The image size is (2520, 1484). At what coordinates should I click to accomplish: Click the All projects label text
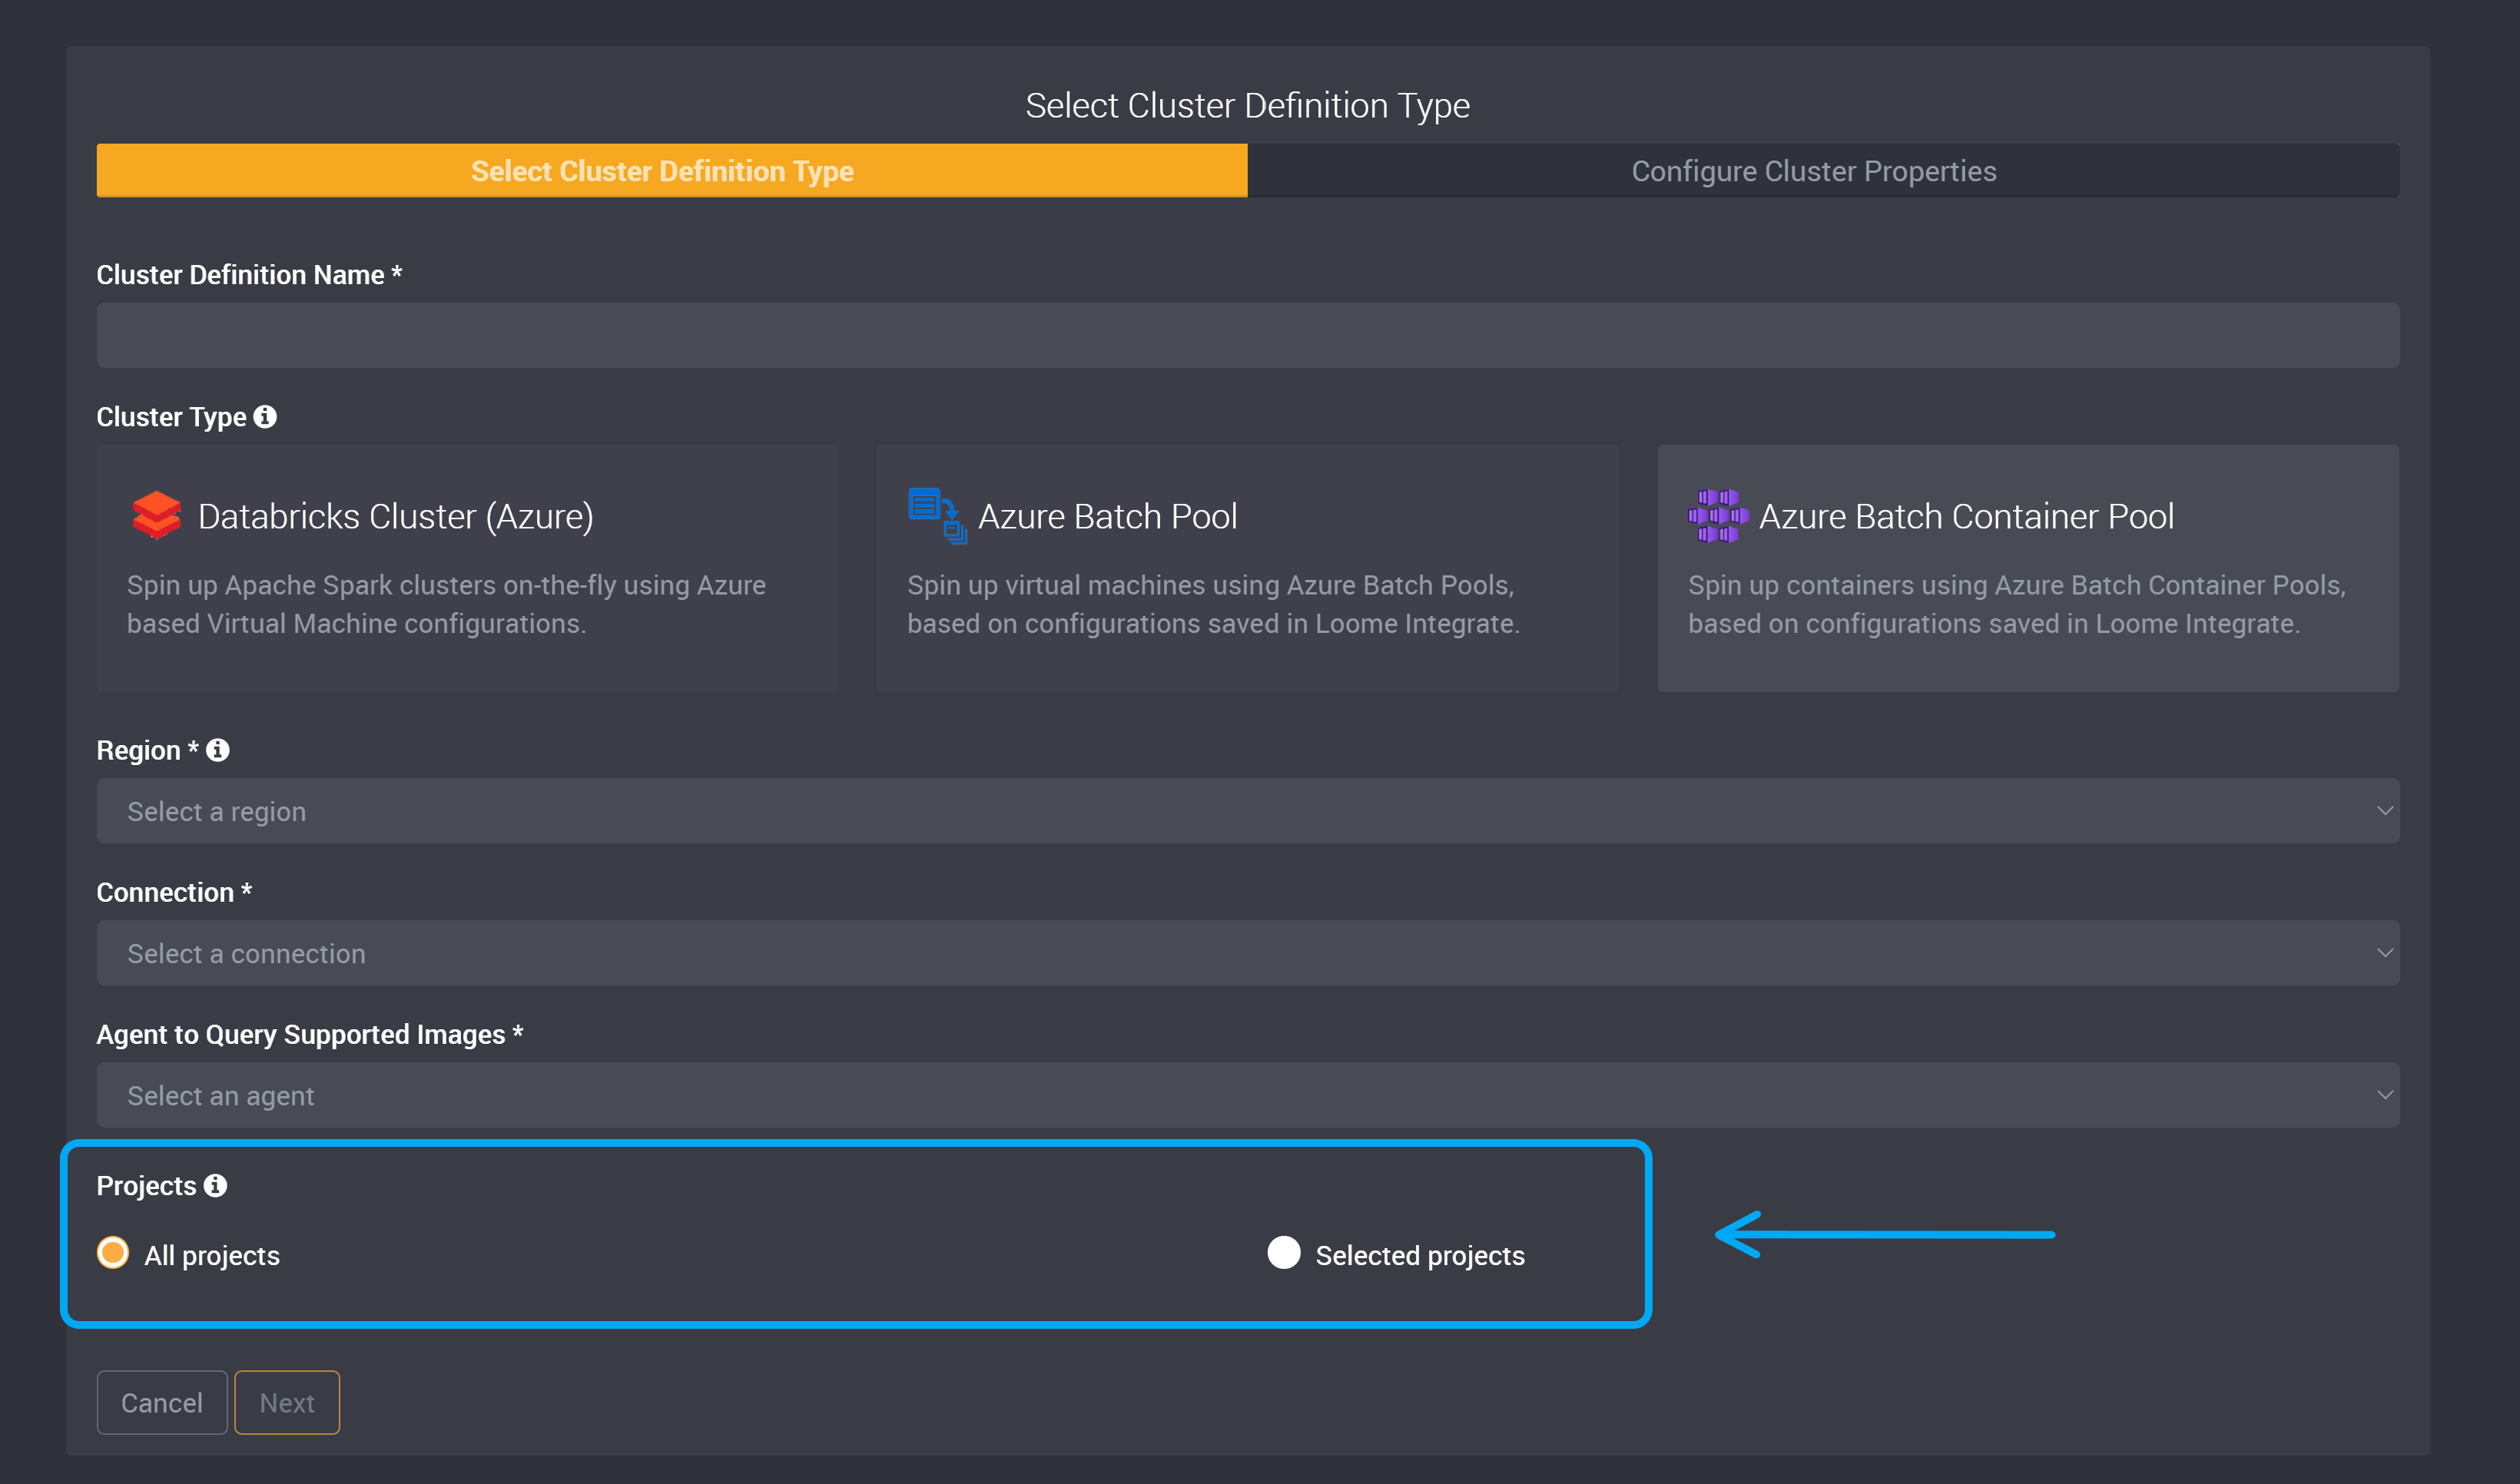212,1255
